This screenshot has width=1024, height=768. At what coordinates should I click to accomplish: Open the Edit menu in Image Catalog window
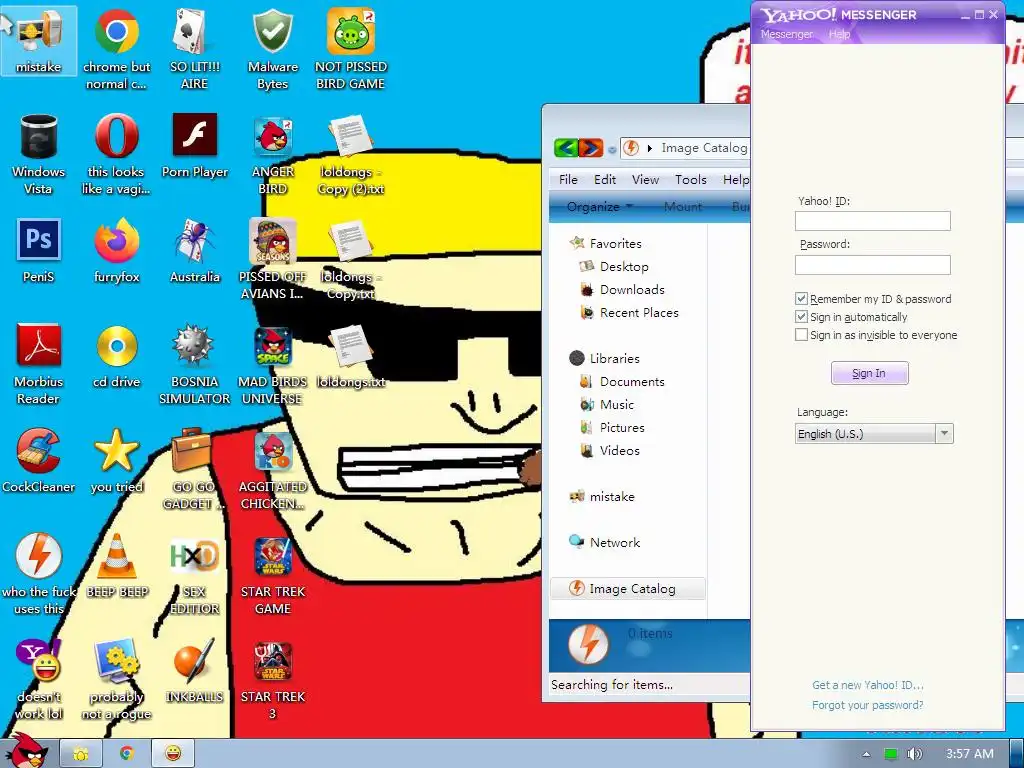[x=605, y=180]
